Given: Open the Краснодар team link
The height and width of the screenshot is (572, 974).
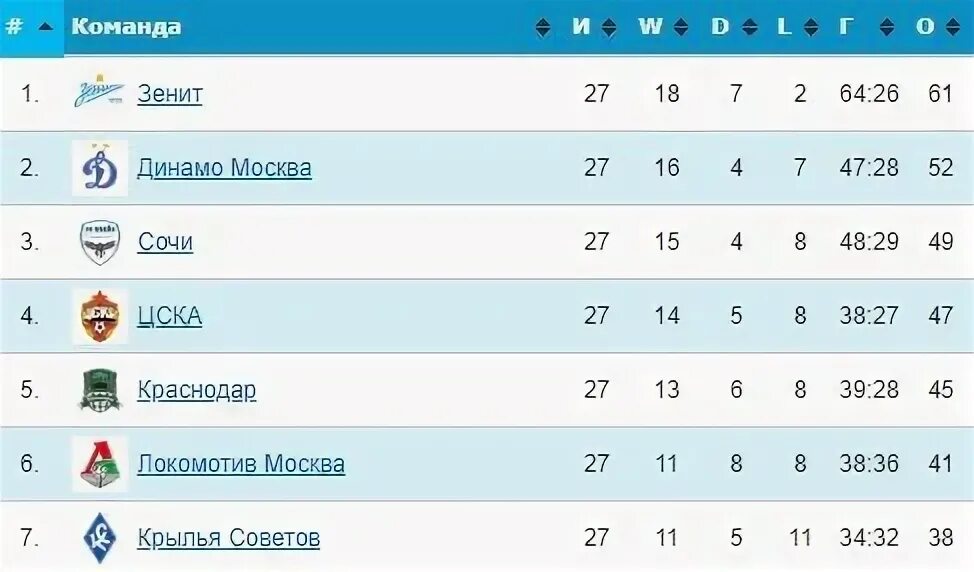Looking at the screenshot, I should [196, 390].
